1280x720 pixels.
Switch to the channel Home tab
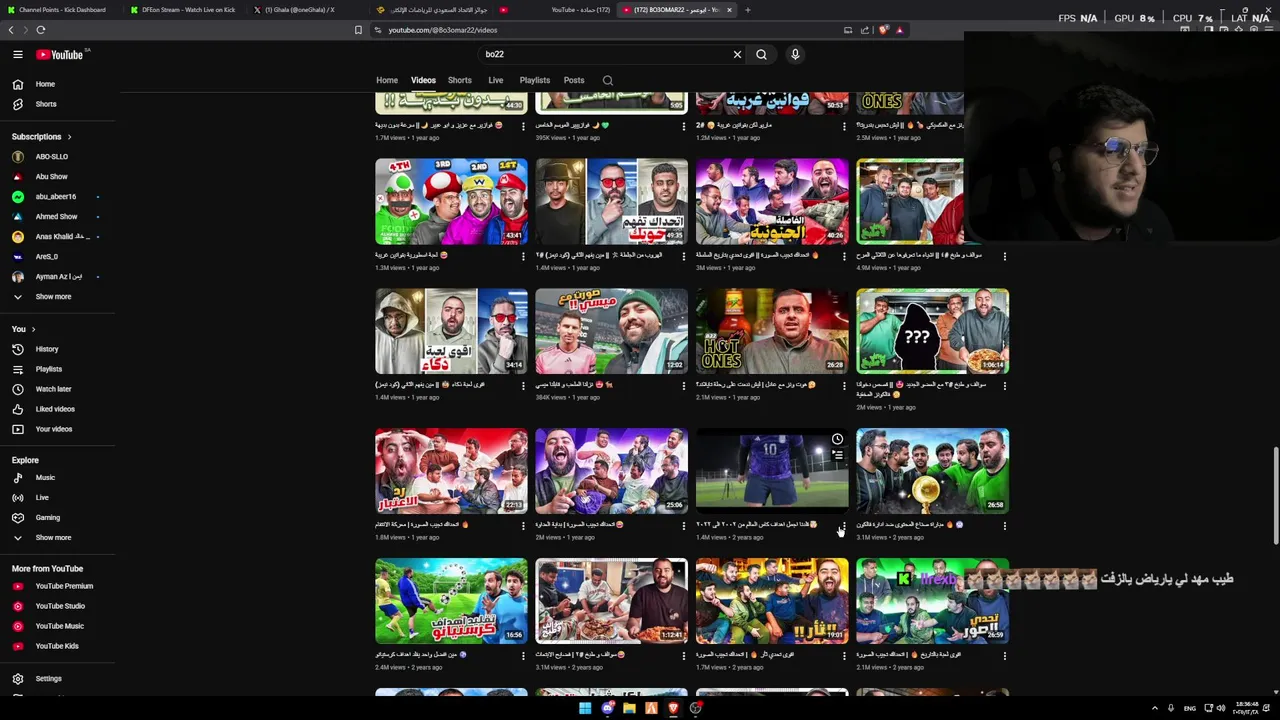click(387, 80)
